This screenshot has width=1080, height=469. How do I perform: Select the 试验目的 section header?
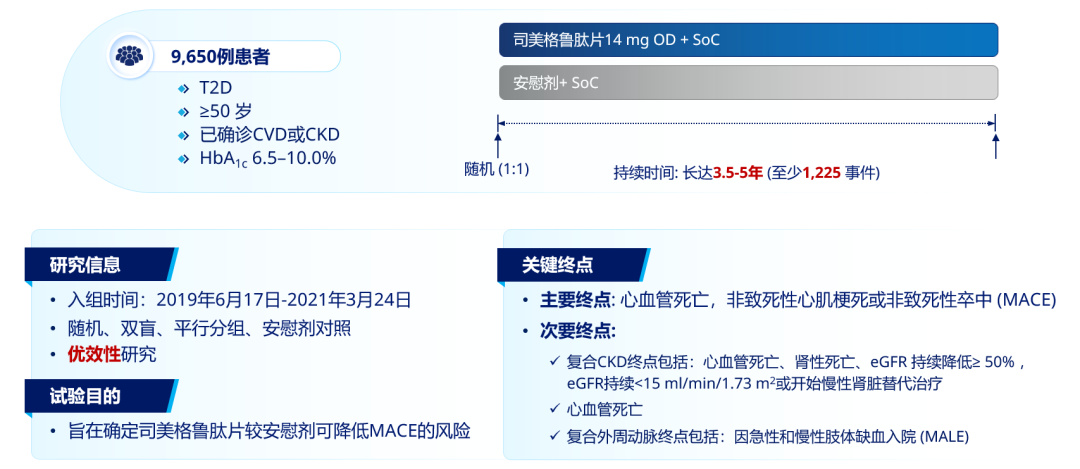pos(86,396)
